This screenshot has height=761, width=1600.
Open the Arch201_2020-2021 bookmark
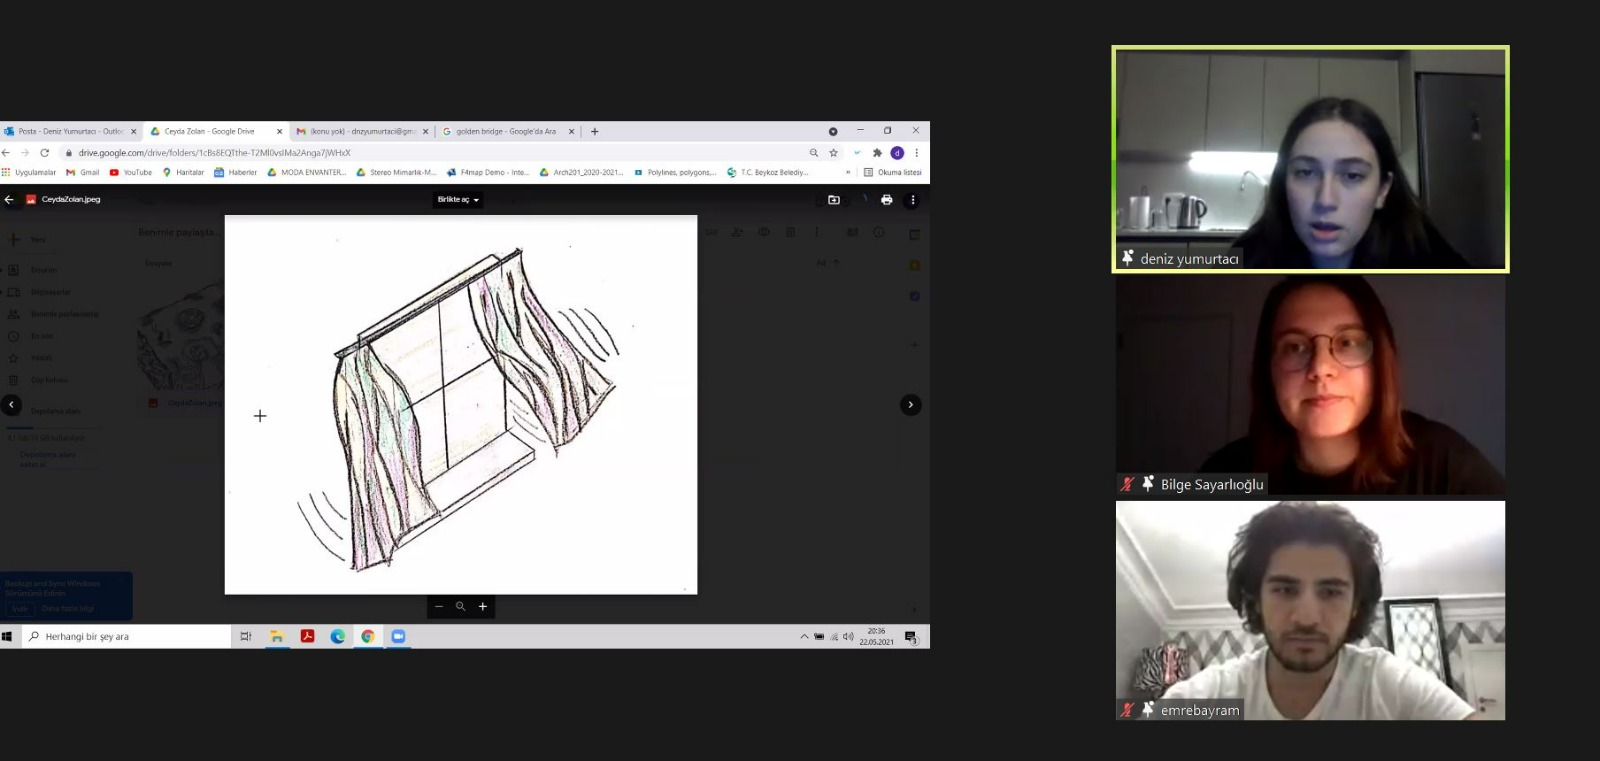581,172
